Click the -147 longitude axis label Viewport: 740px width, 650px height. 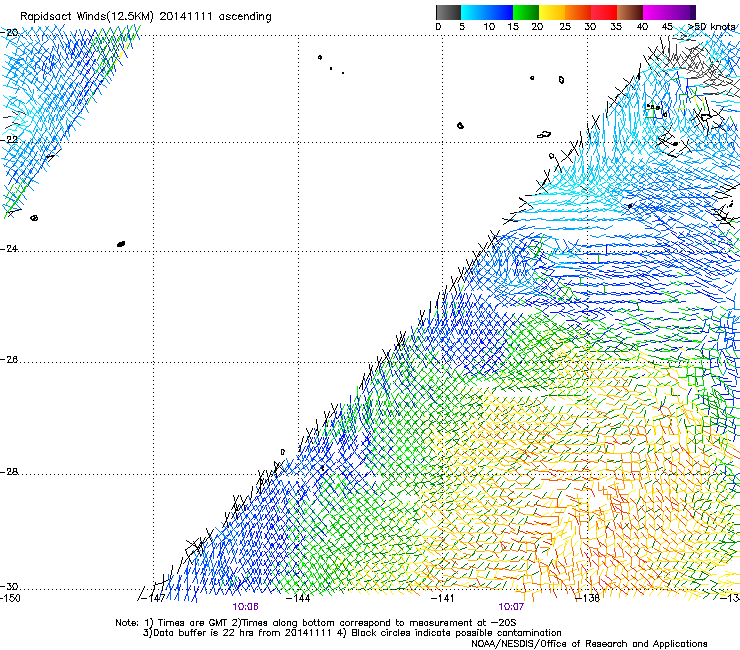(153, 598)
